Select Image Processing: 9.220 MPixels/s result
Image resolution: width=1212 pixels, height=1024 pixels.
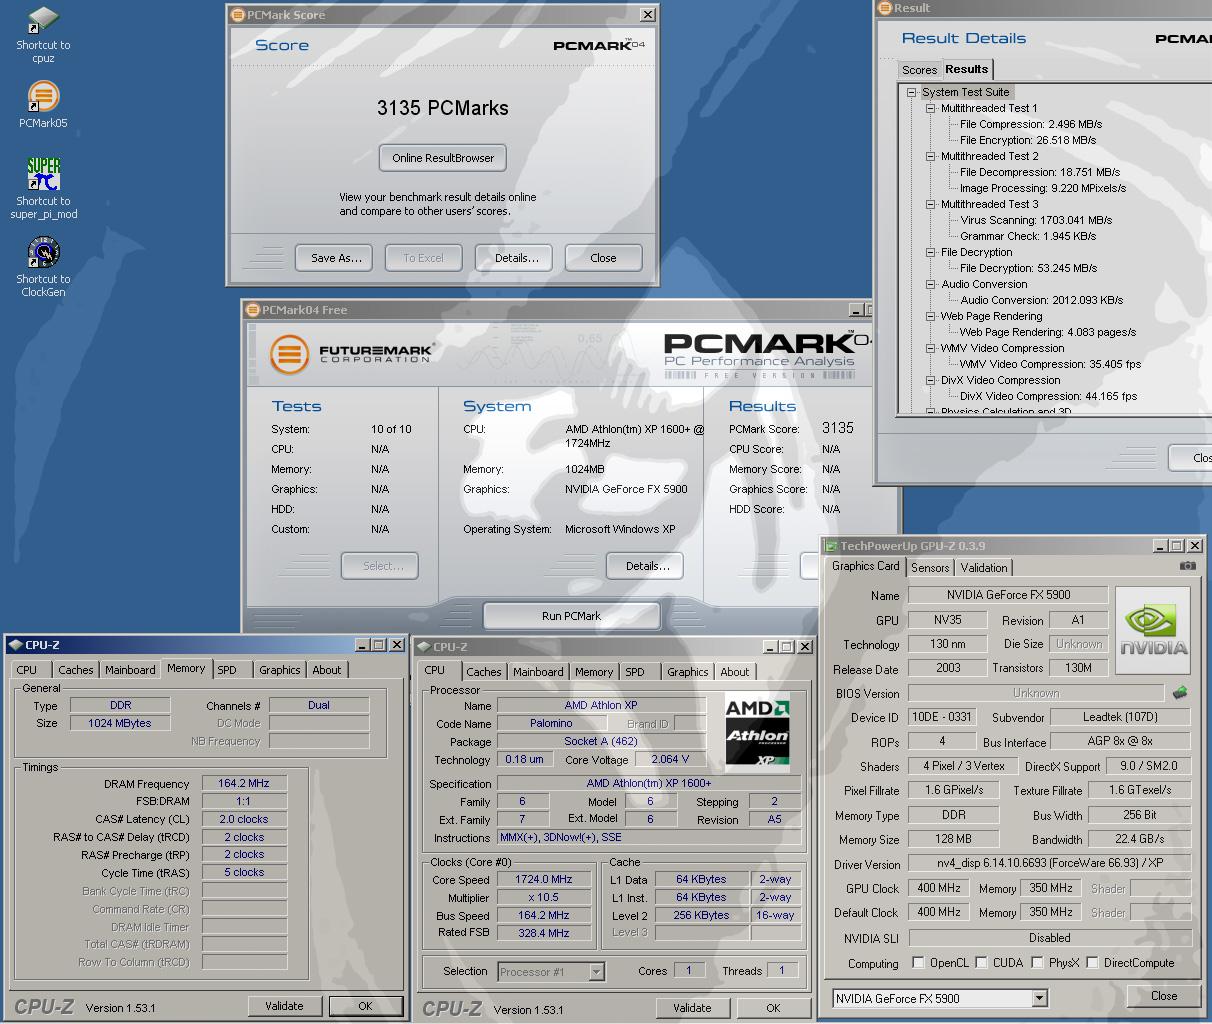tap(1042, 188)
